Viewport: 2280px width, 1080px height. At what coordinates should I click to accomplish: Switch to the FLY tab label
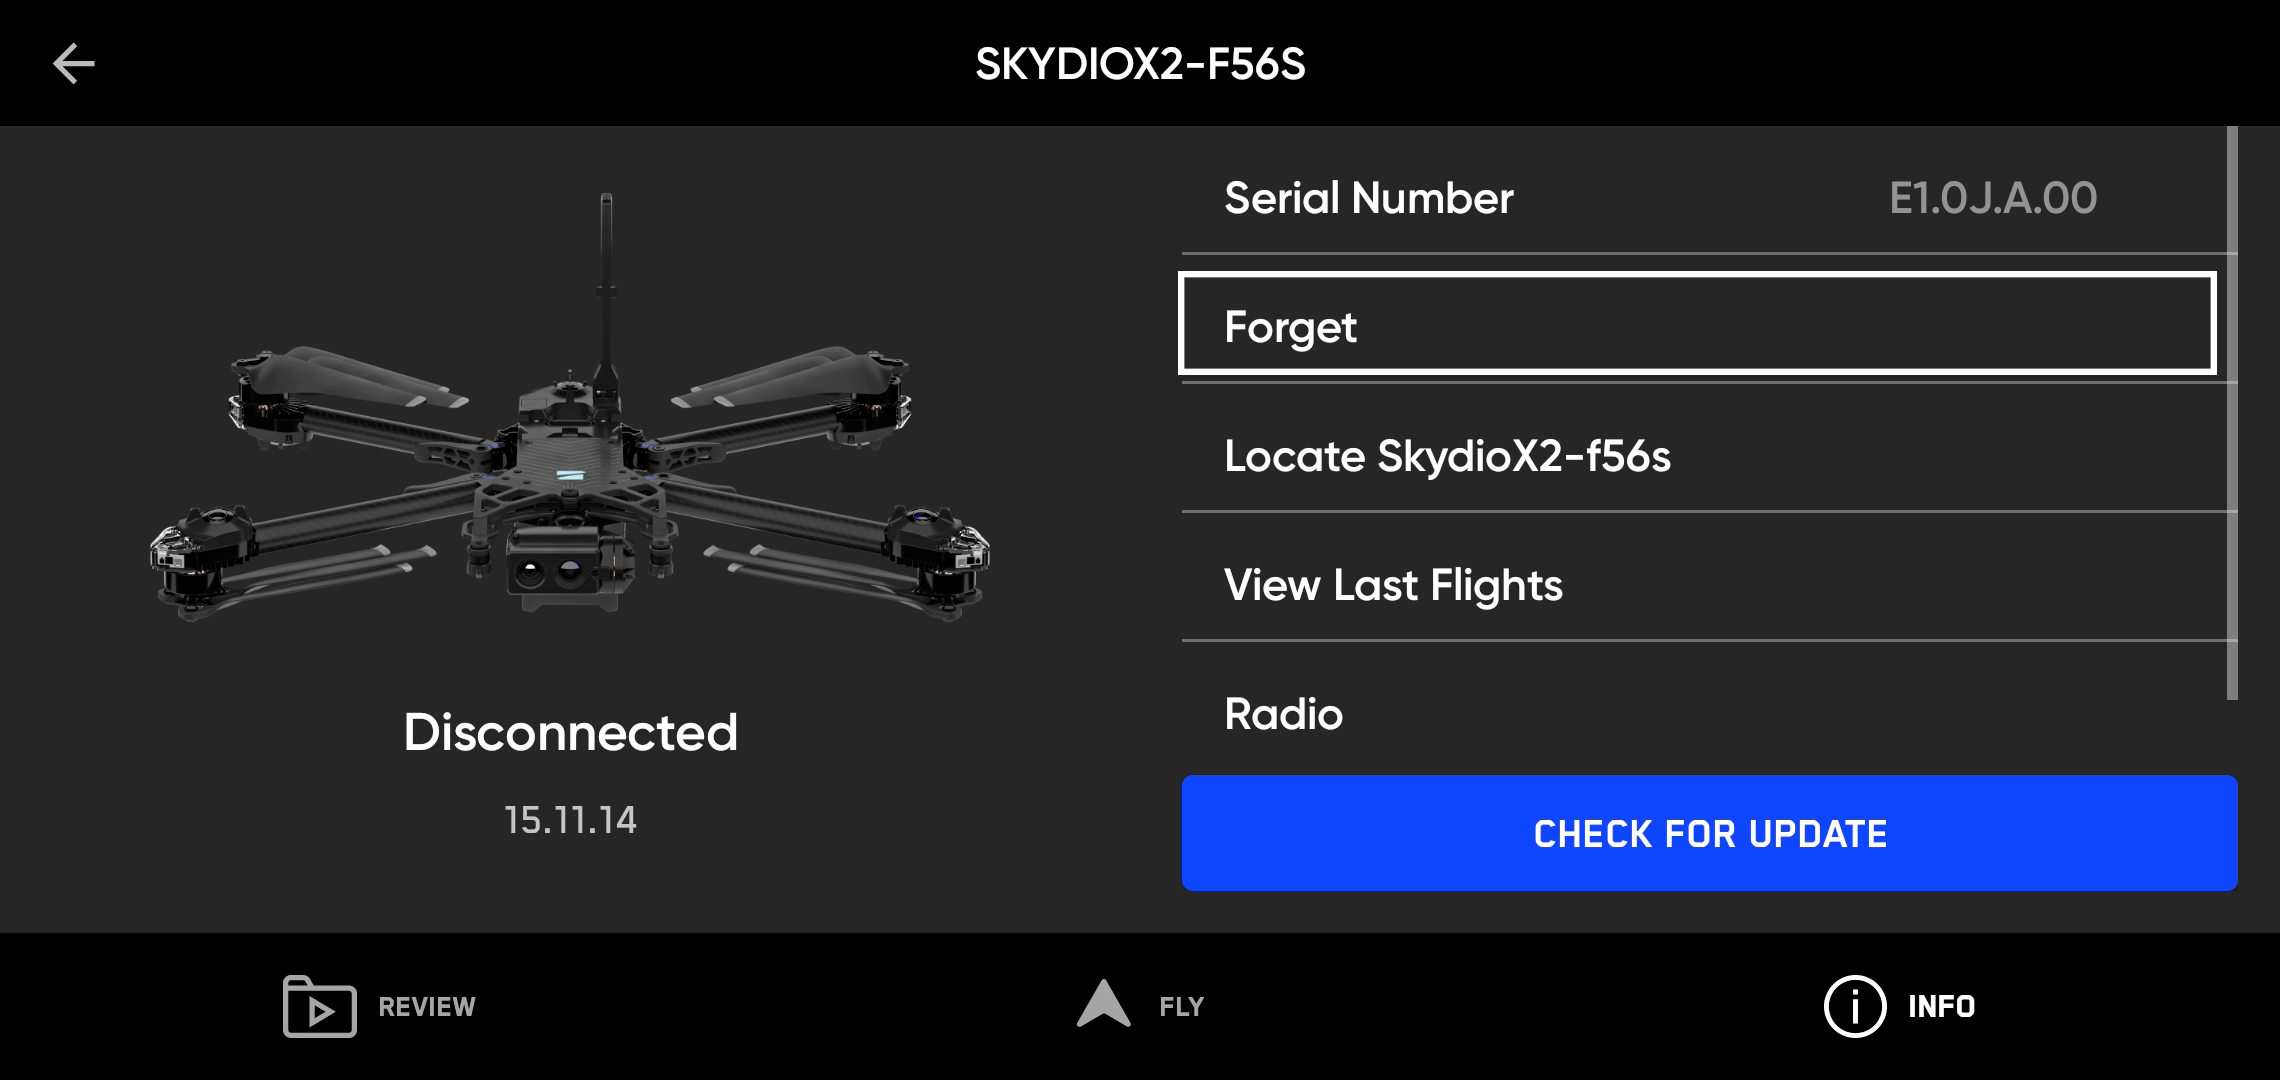click(1181, 1007)
